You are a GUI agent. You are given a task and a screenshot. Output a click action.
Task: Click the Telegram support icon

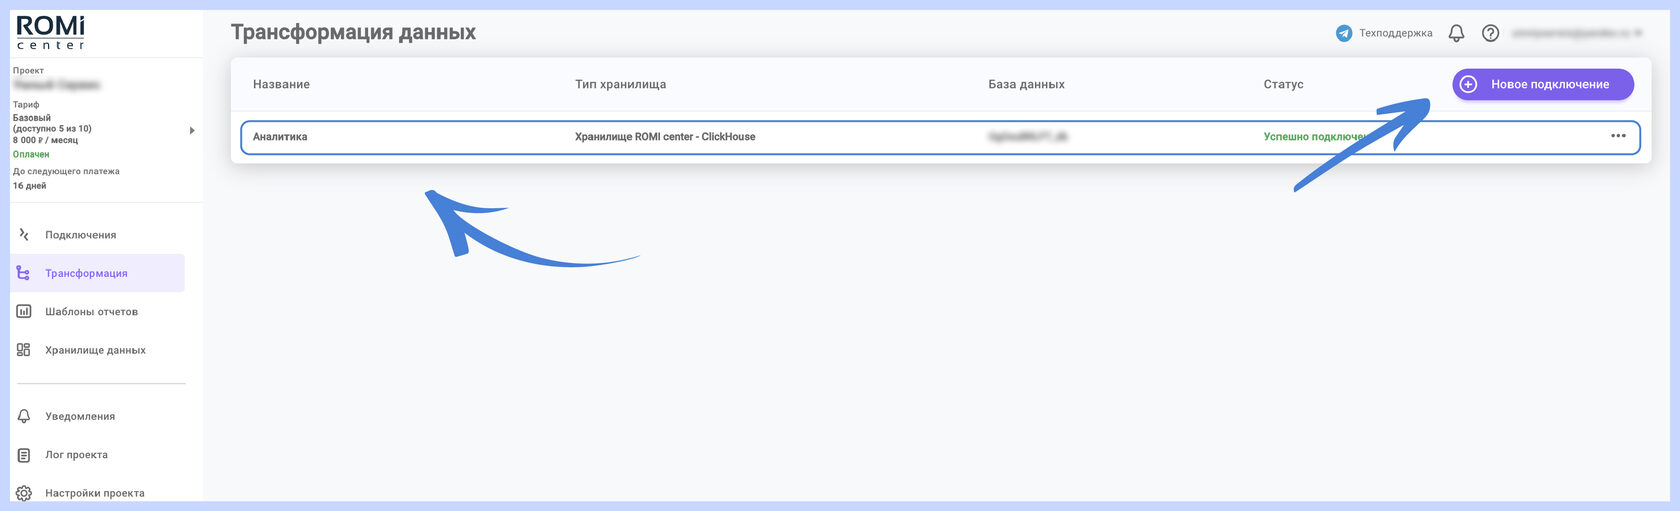(x=1344, y=33)
